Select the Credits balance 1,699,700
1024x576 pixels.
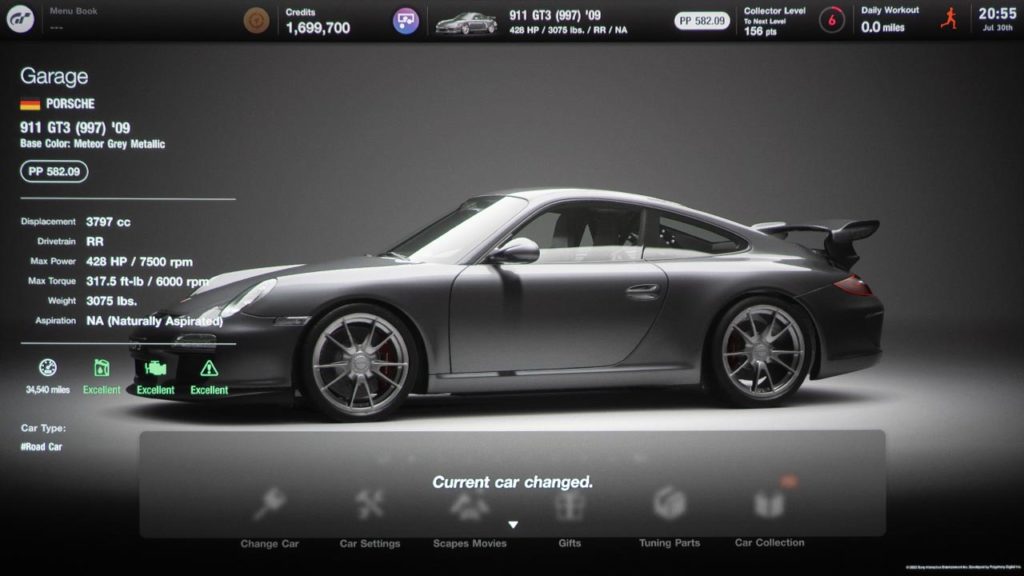(x=317, y=28)
